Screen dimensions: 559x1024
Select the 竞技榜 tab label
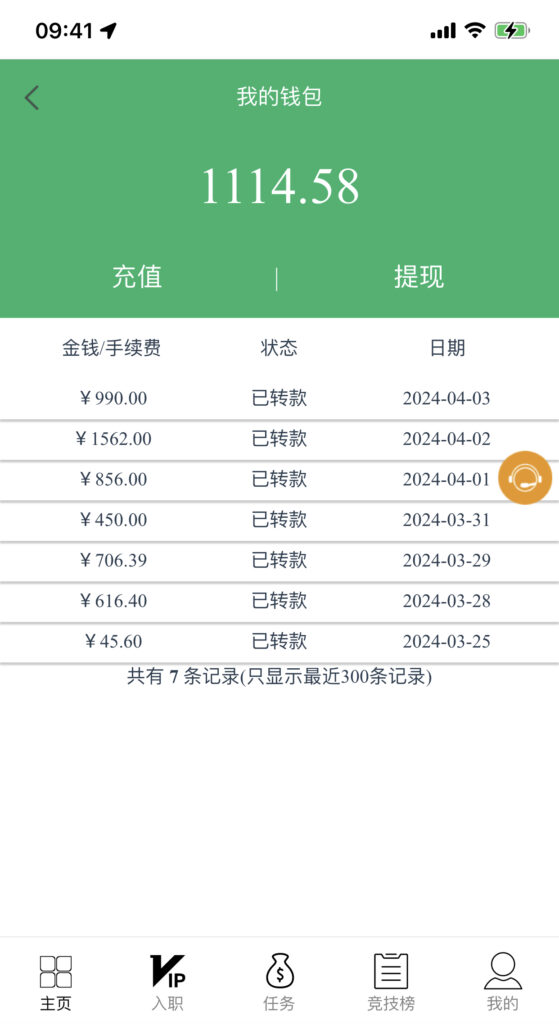tap(391, 1003)
